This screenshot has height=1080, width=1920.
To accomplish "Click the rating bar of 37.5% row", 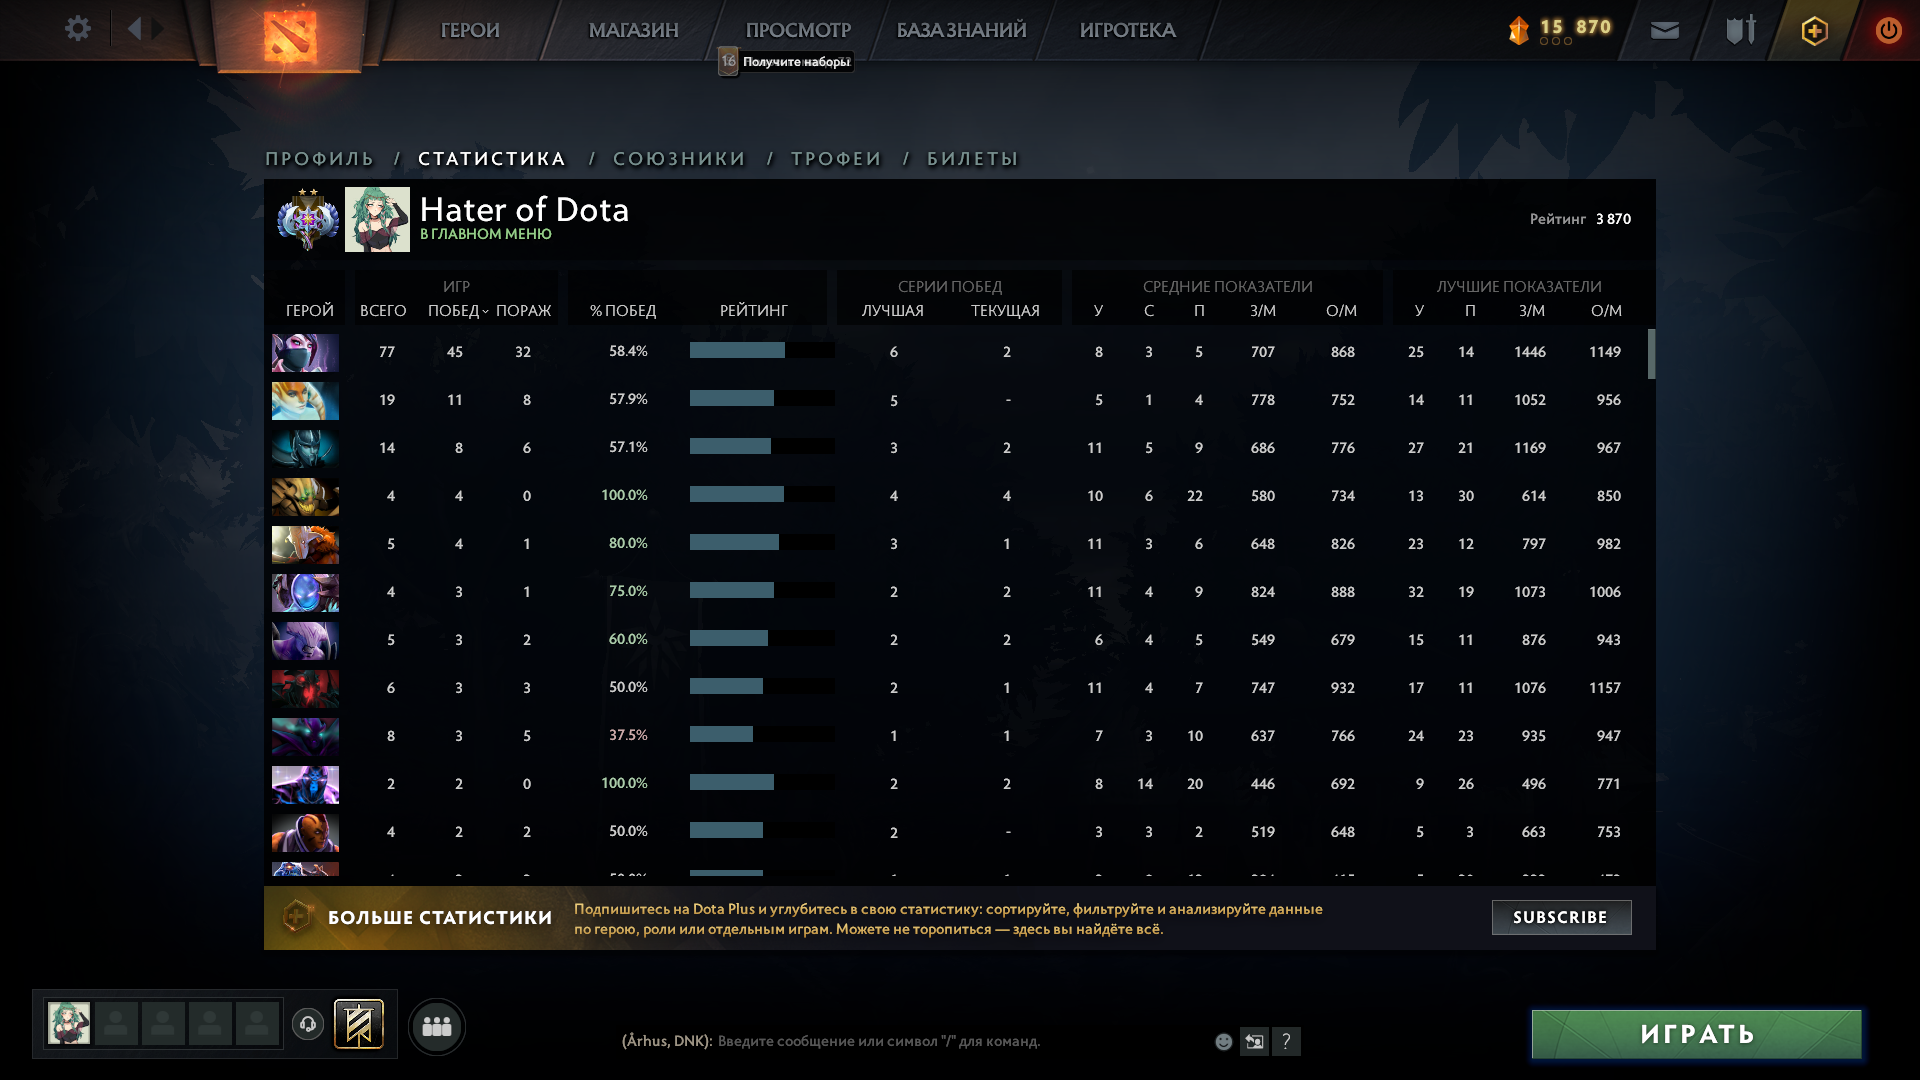I will click(762, 734).
